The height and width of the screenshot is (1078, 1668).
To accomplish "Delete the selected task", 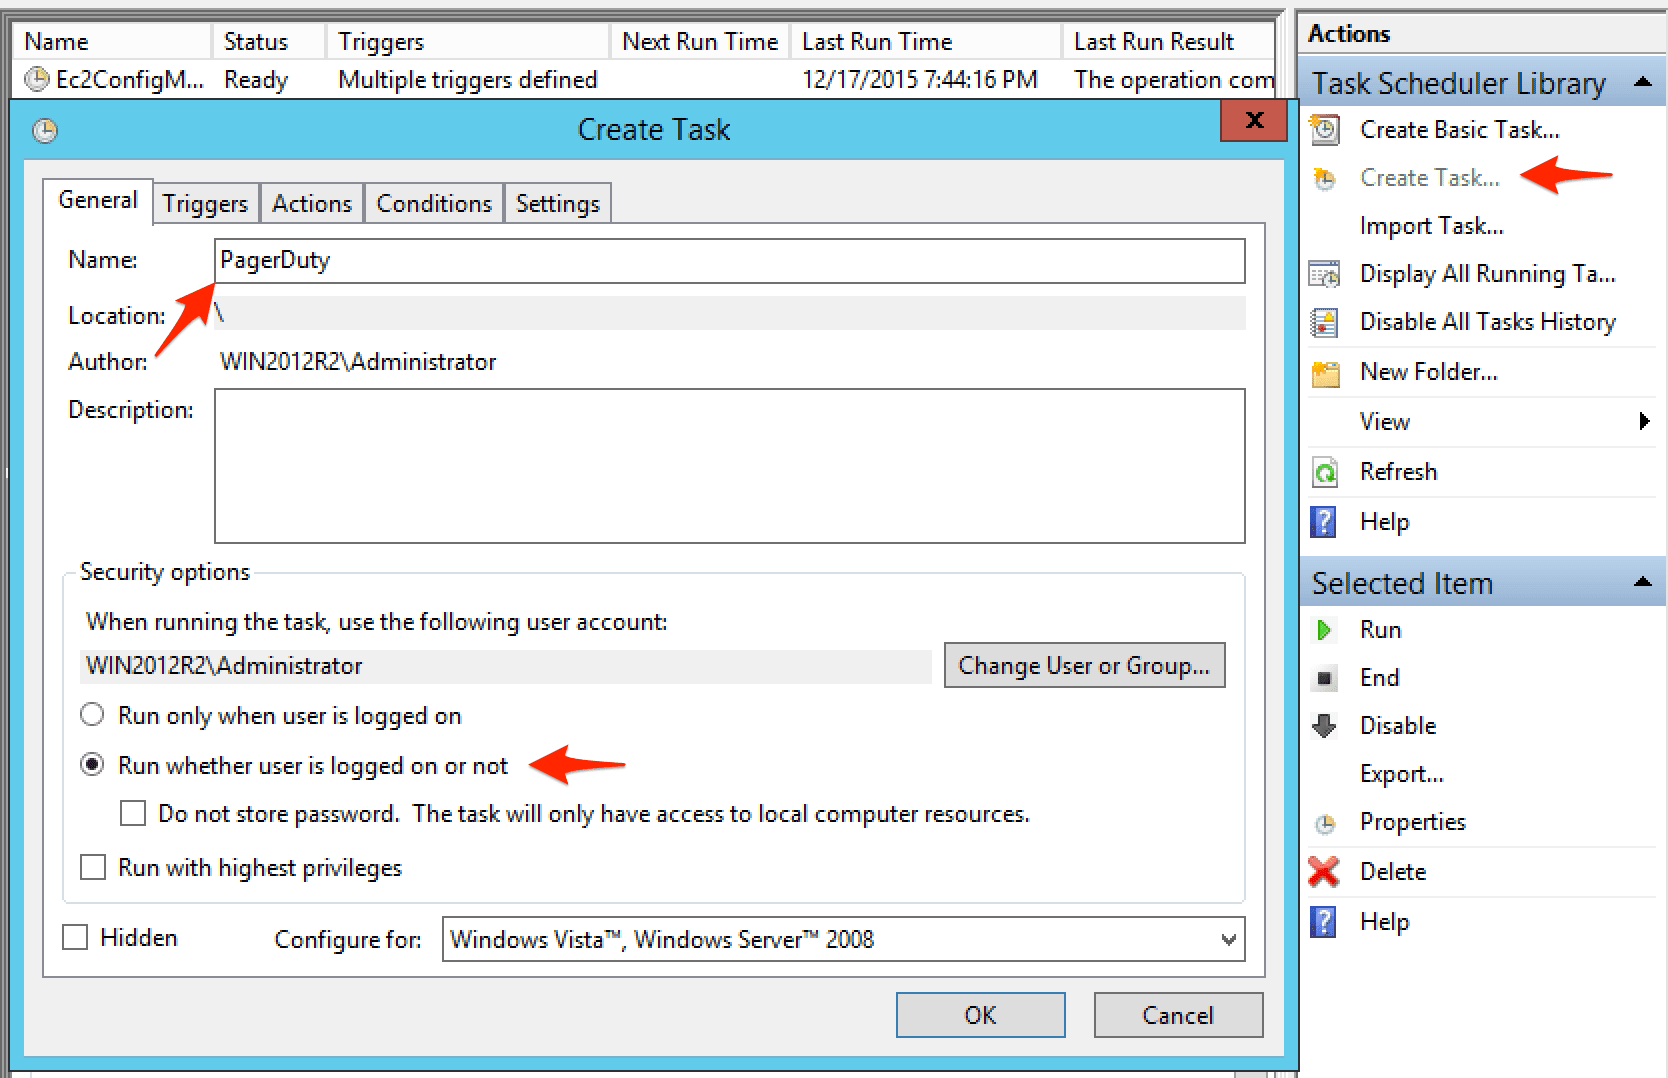I will (1391, 871).
